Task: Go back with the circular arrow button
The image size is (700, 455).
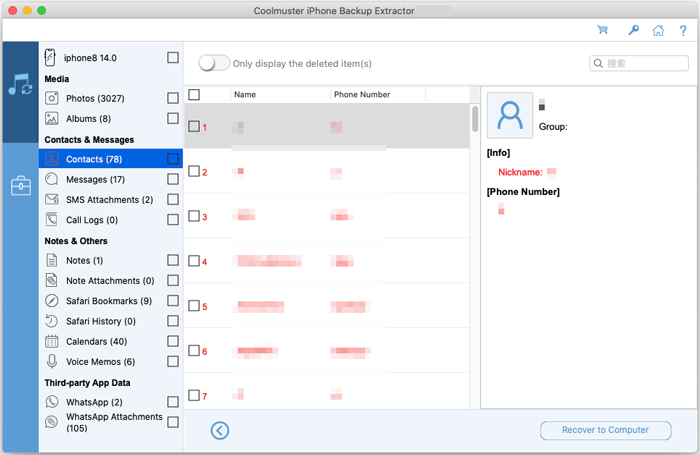Action: click(220, 430)
